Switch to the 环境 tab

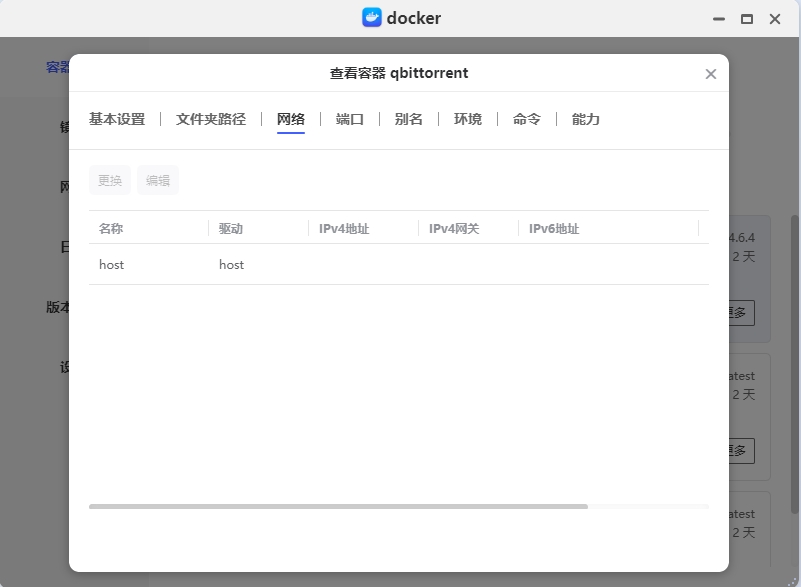pos(468,119)
